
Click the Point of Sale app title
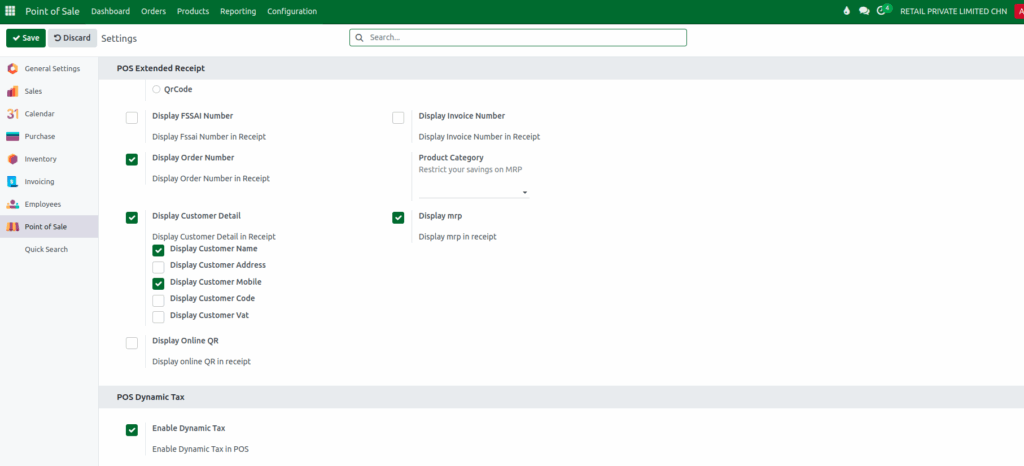coord(52,11)
